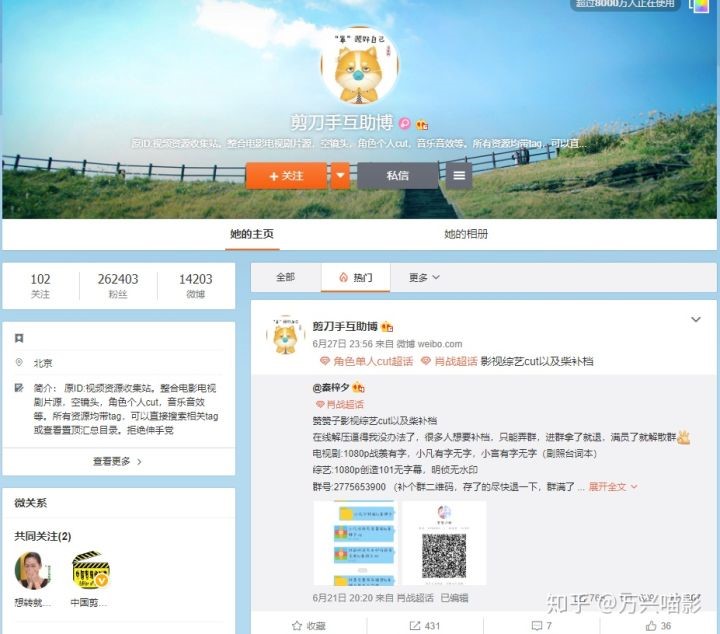Open the 角色单人cut超话 topic link
This screenshot has height=634, width=720.
pos(373,361)
